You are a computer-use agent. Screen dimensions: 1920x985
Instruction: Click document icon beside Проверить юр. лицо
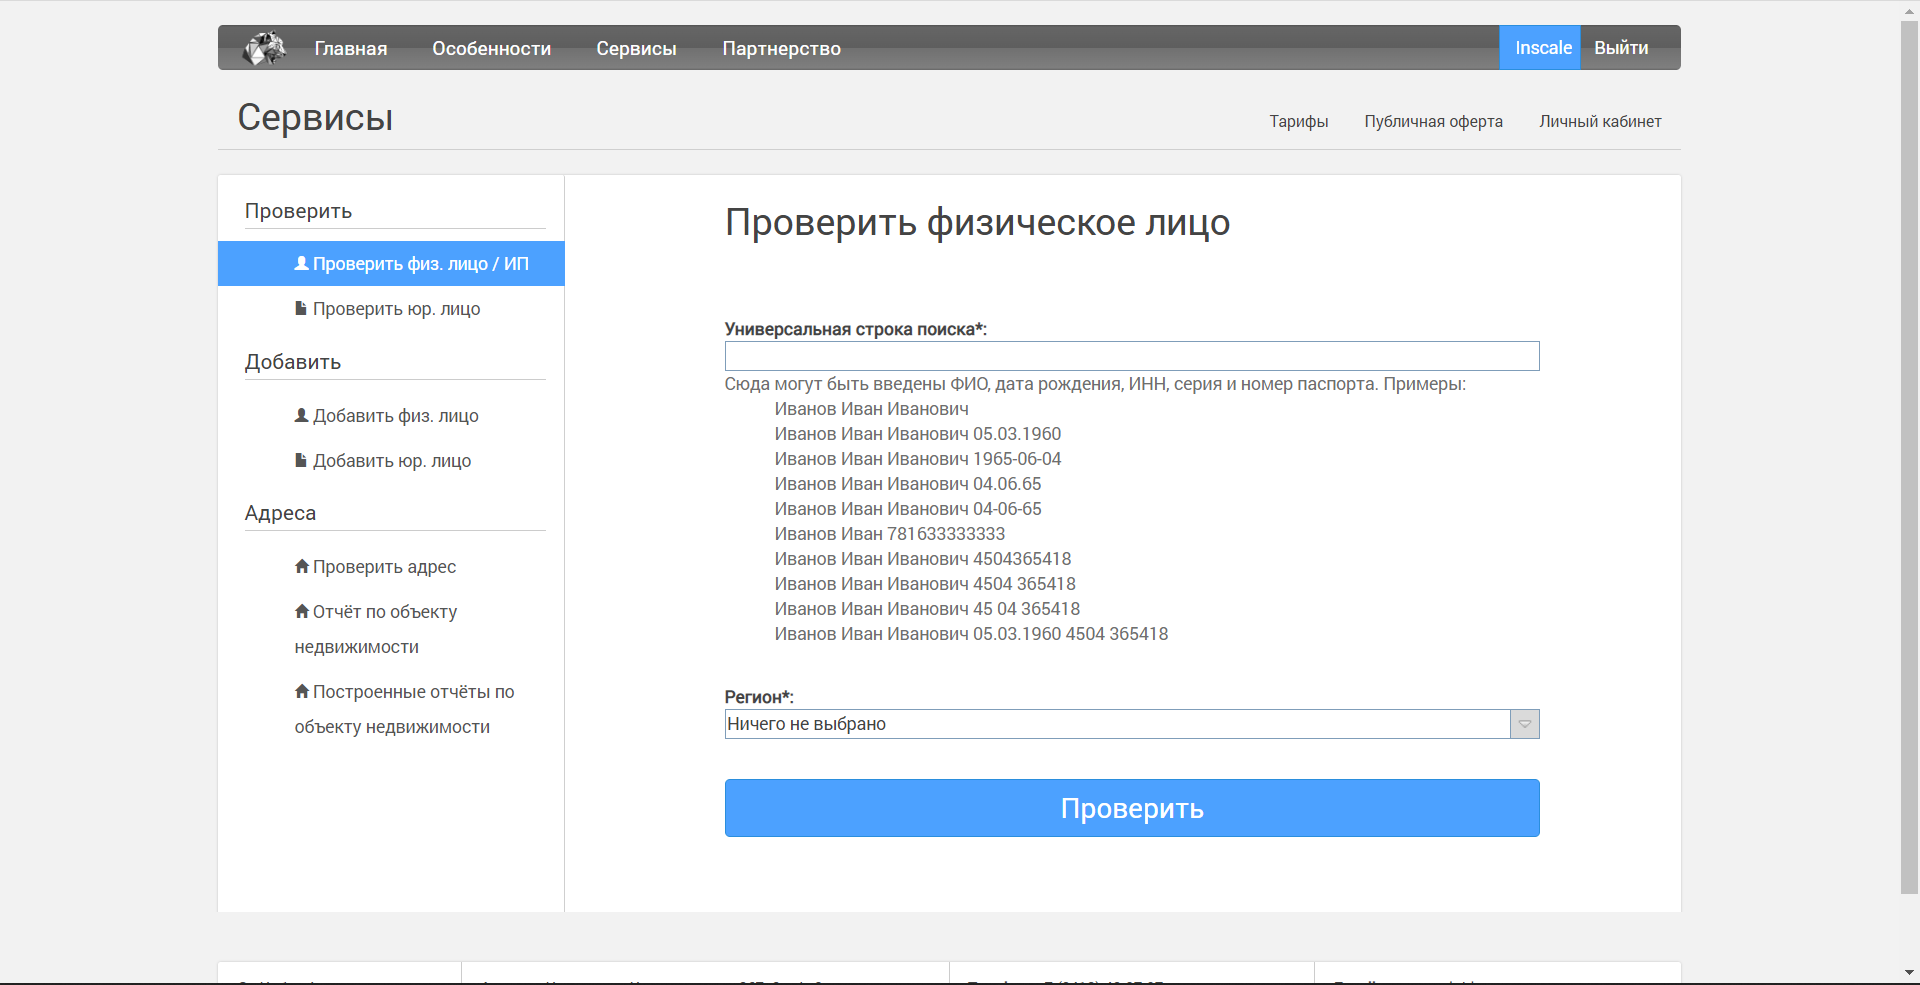pyautogui.click(x=301, y=308)
